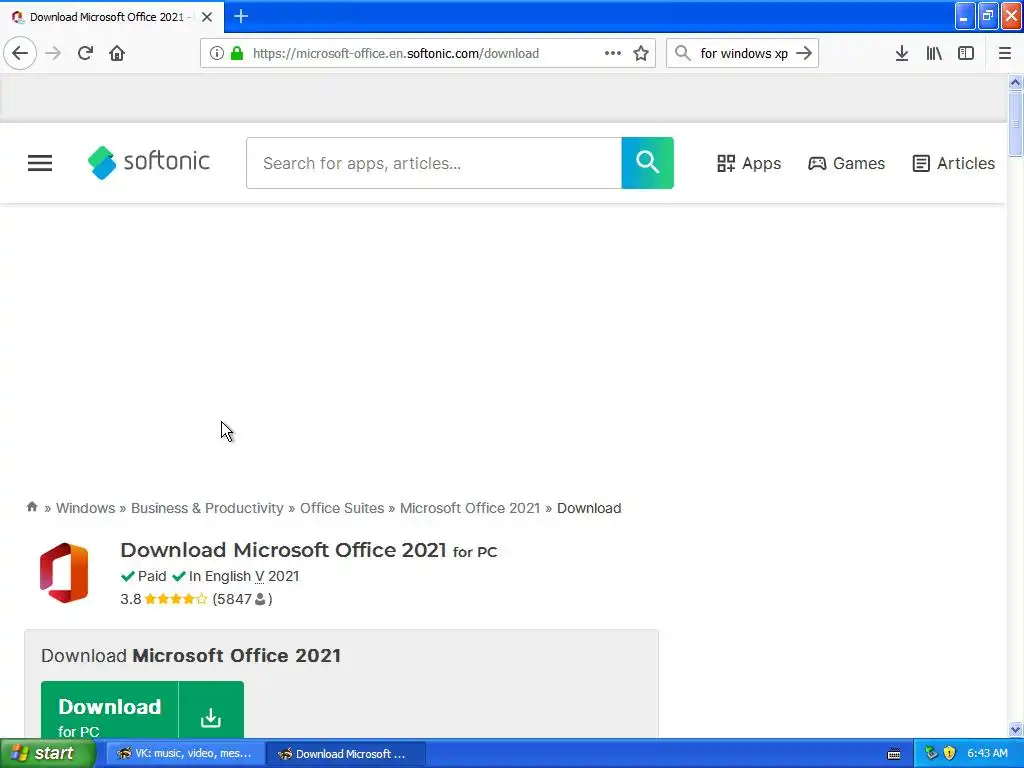Select the Download Microsoft Office 2021 tab
1024x768 pixels.
click(111, 17)
